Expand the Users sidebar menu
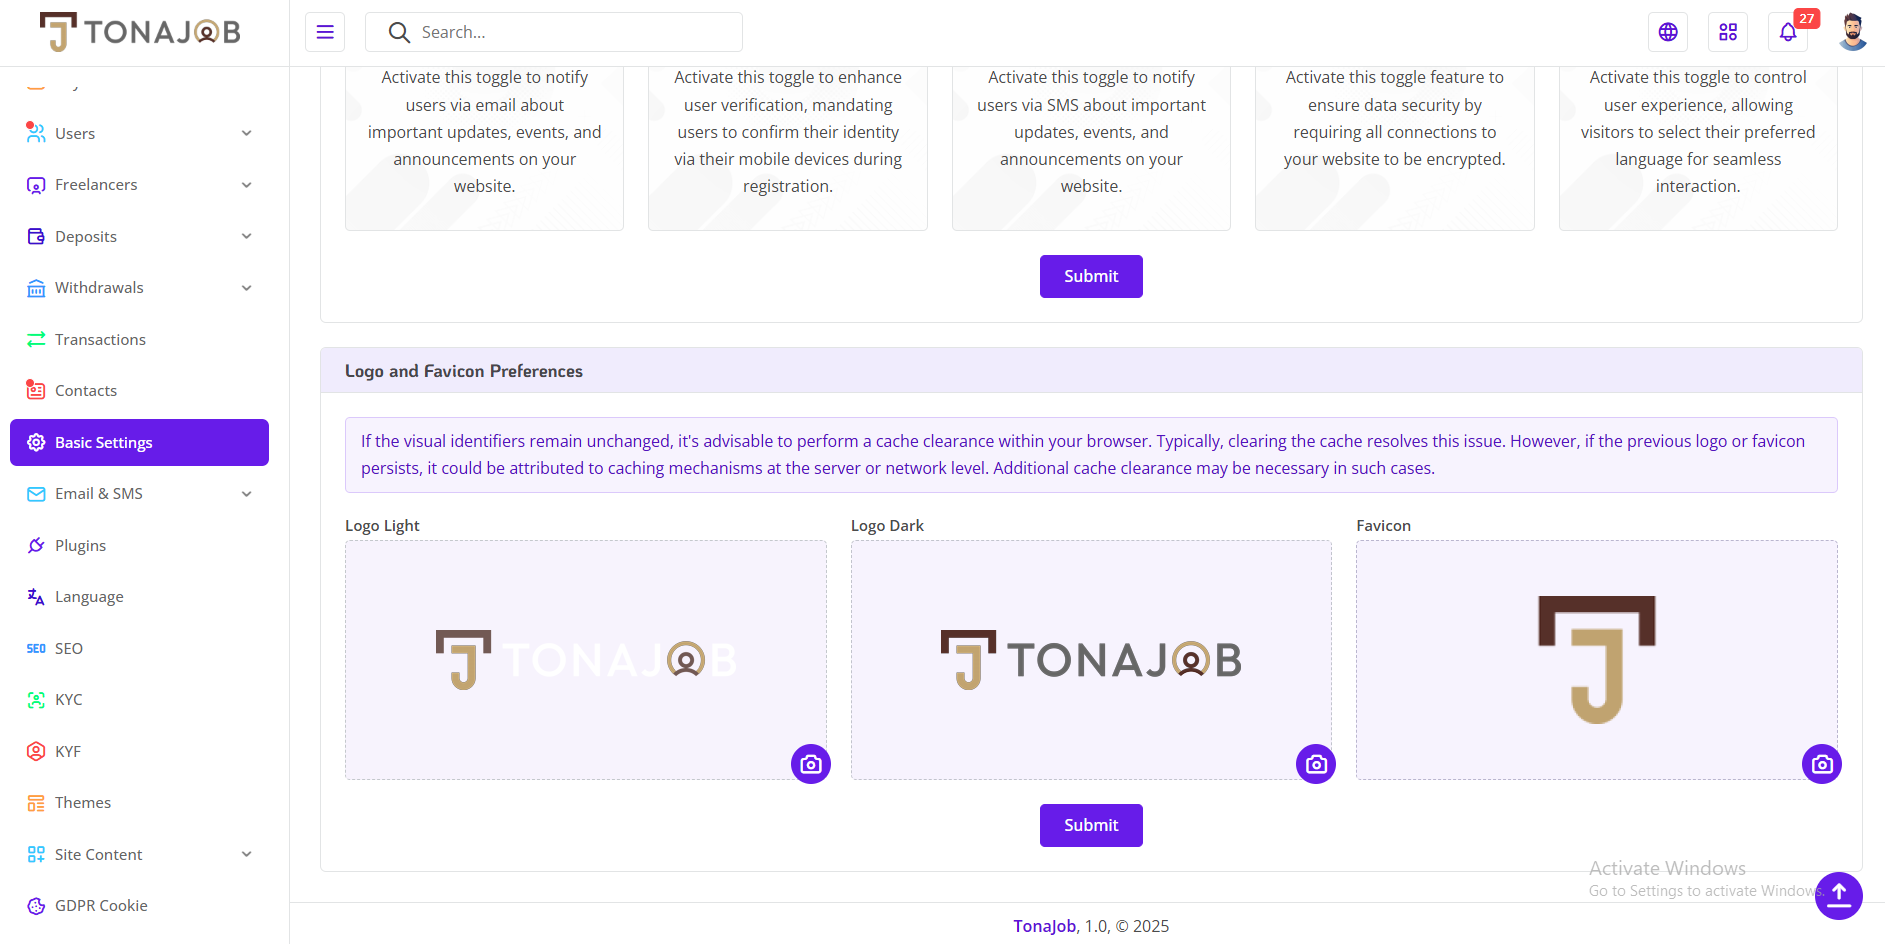 (x=139, y=133)
